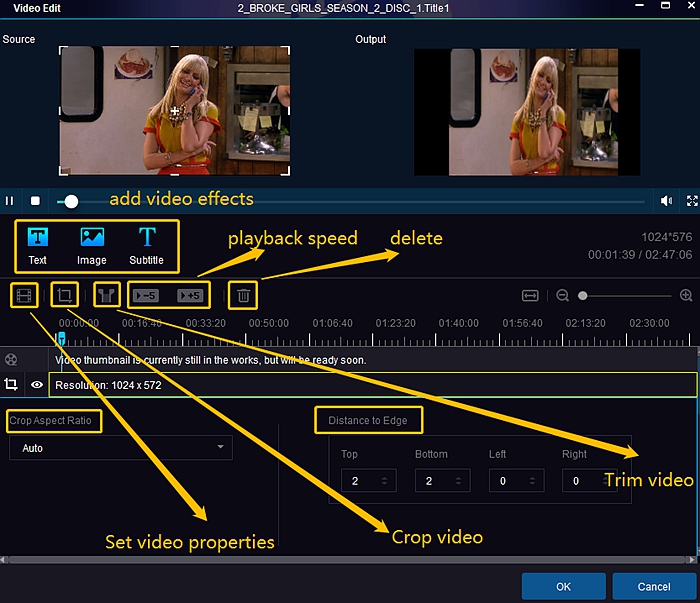Viewport: 700px width, 603px height.
Task: Select the Trim video tool
Action: coord(106,295)
